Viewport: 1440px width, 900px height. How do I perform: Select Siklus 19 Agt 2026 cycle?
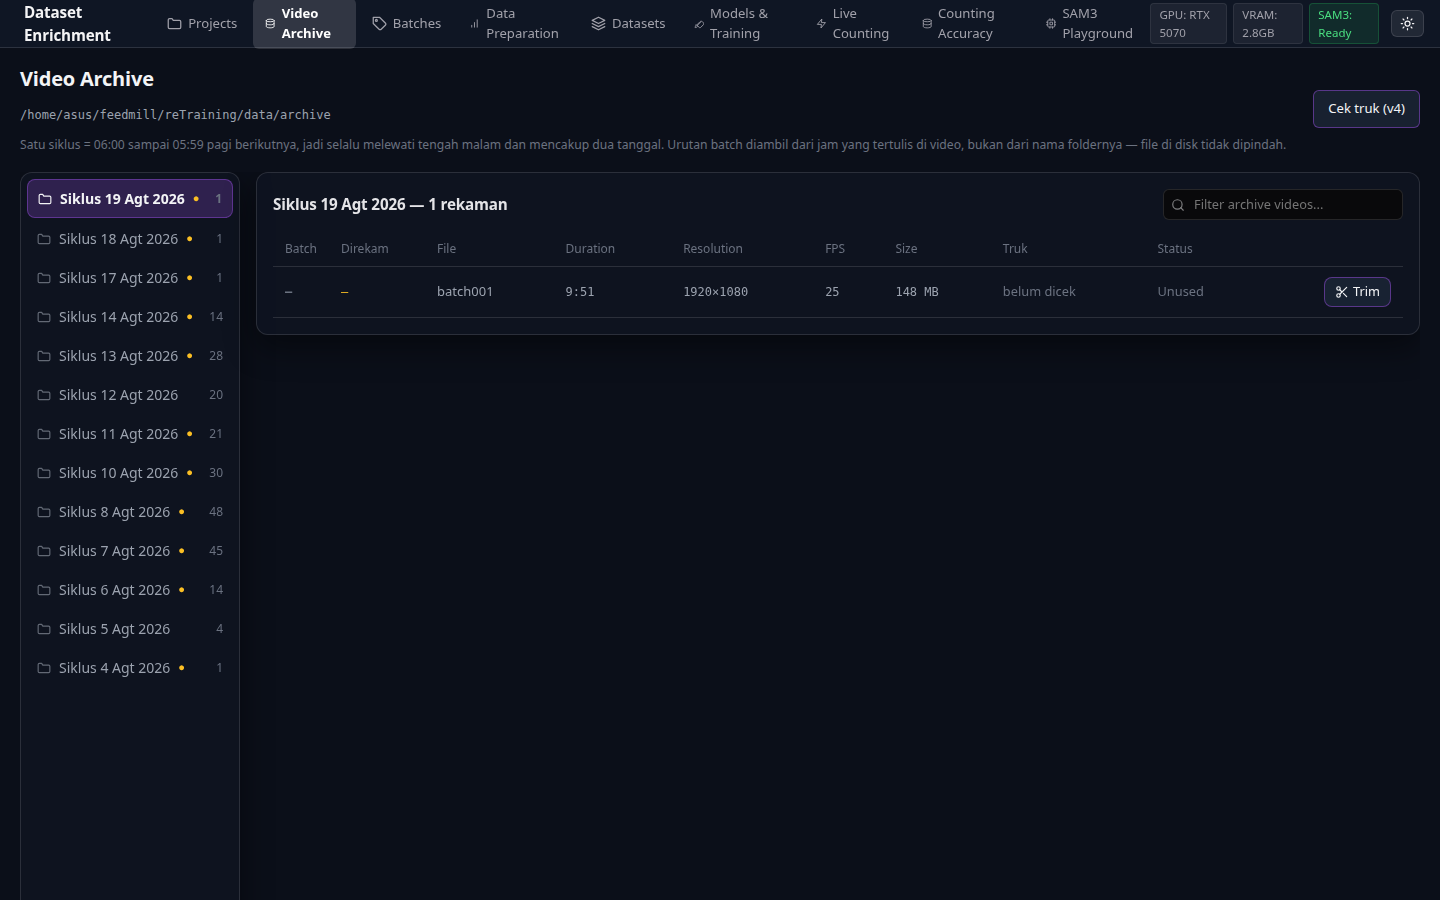coord(130,199)
